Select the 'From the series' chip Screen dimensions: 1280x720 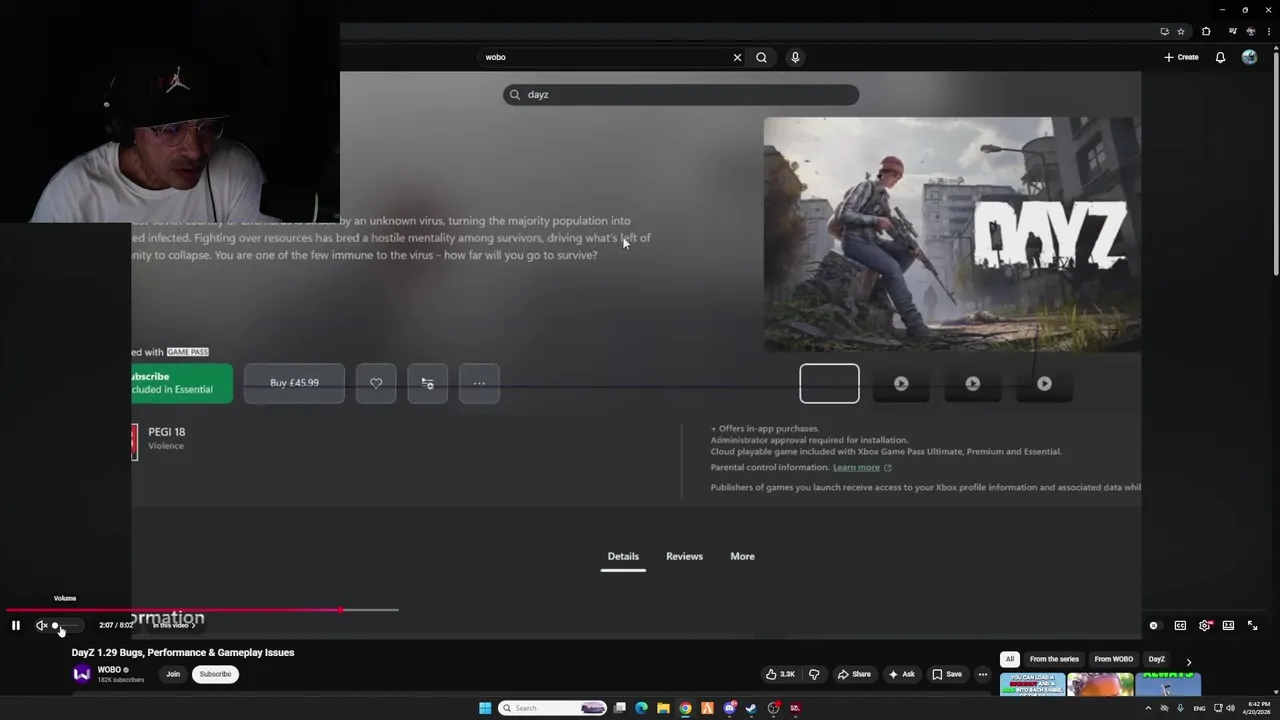[1054, 660]
